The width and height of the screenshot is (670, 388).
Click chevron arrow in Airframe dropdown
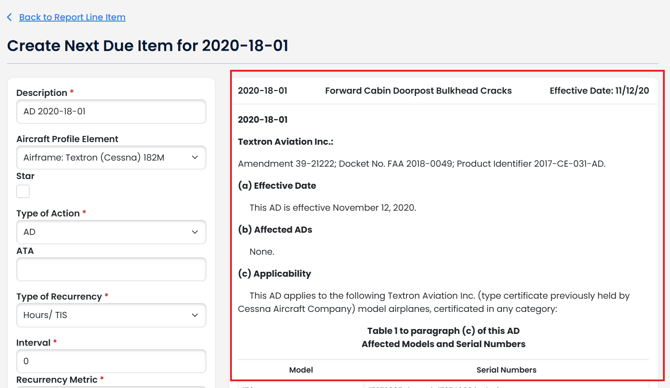click(x=195, y=157)
